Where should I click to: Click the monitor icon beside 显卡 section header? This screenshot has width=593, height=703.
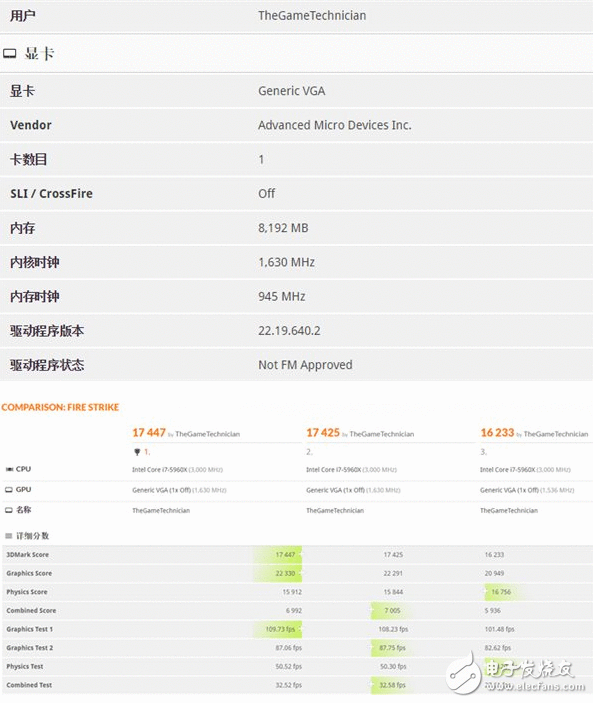pyautogui.click(x=10, y=54)
